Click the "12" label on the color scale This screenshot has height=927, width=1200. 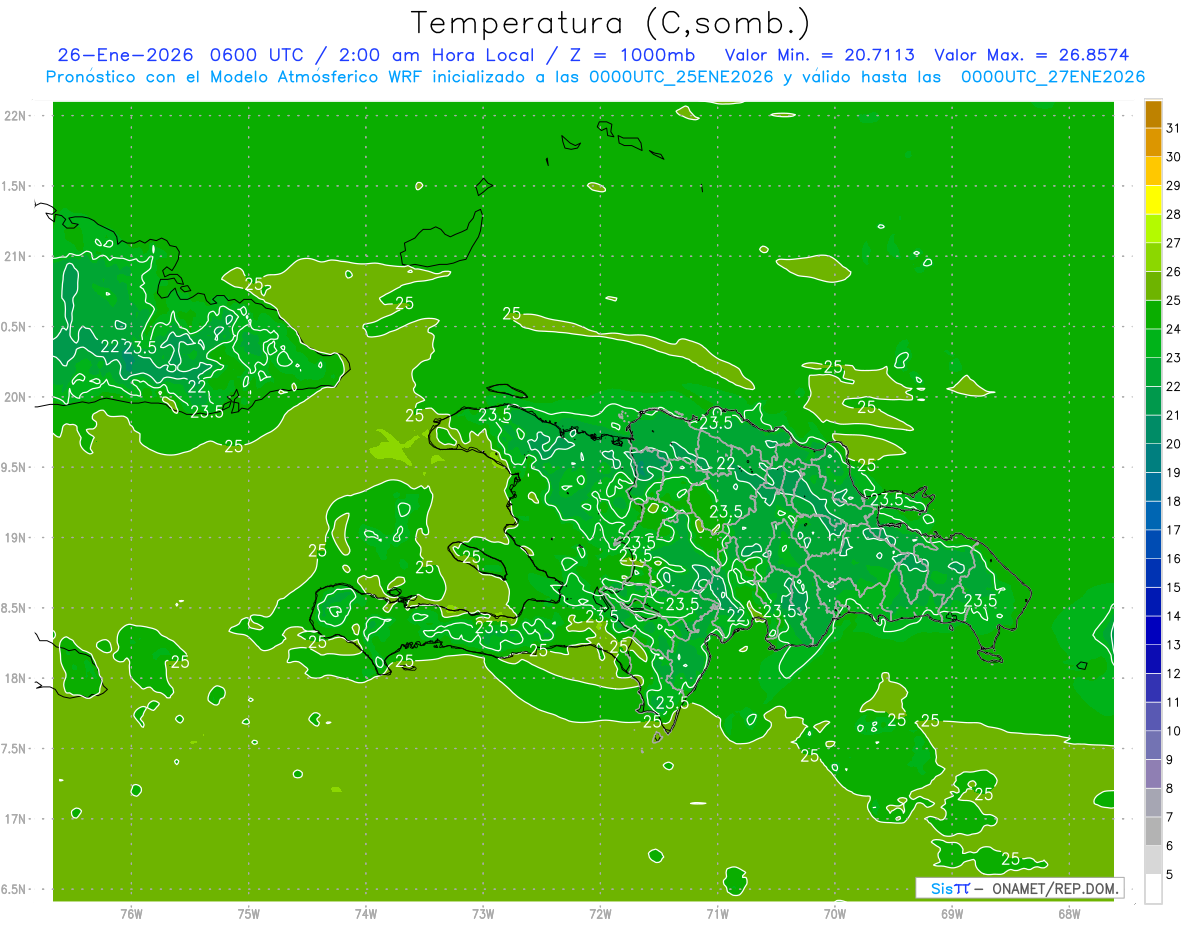[1174, 673]
